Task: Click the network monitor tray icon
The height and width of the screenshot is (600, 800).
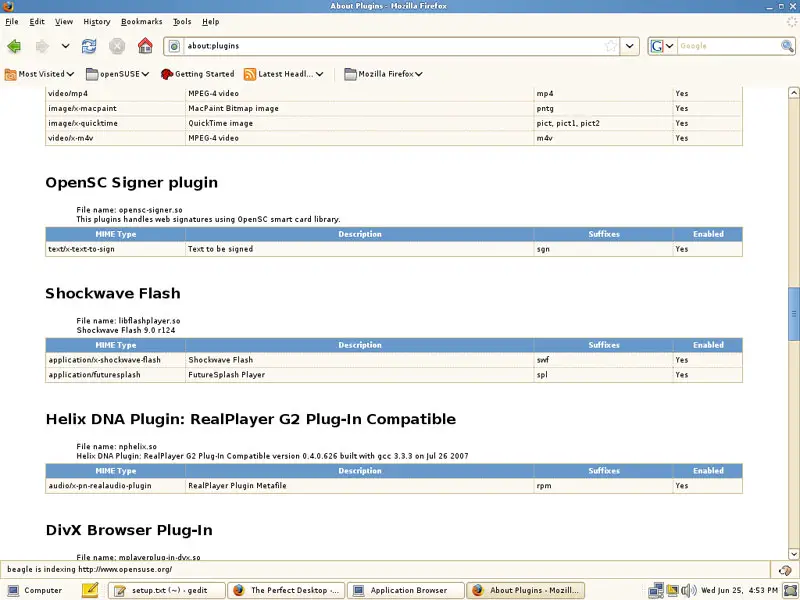Action: click(656, 590)
